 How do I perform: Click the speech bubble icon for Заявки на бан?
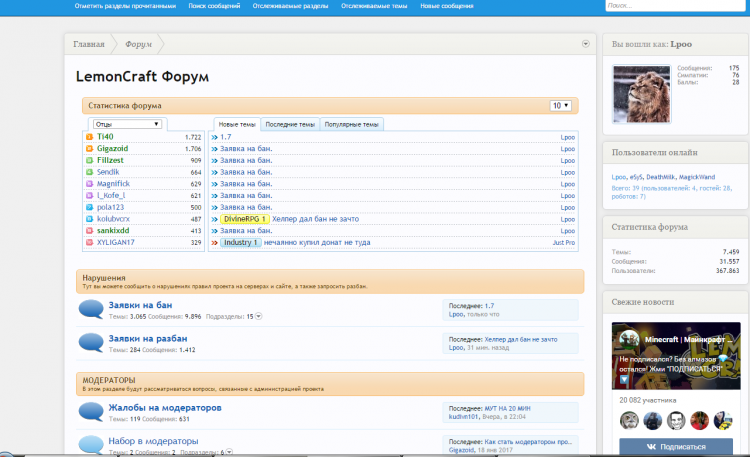[91, 309]
